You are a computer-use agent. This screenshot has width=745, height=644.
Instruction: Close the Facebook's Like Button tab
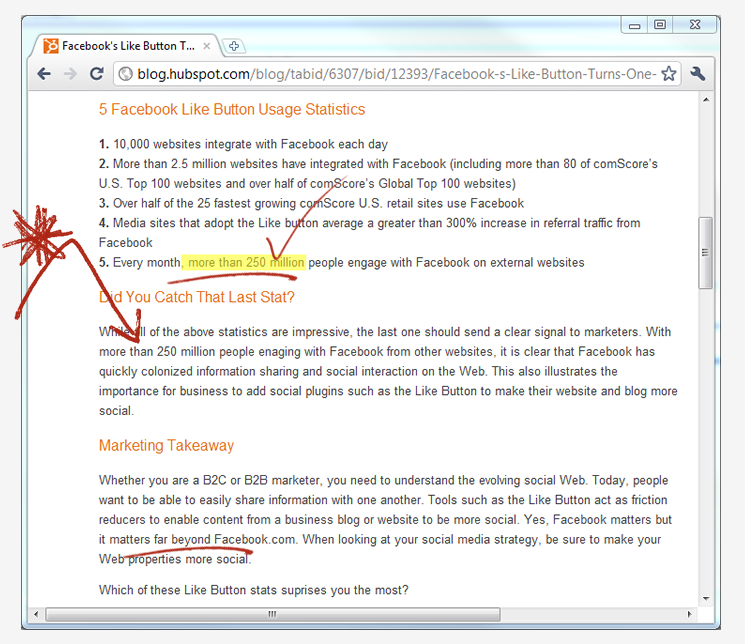pos(207,46)
